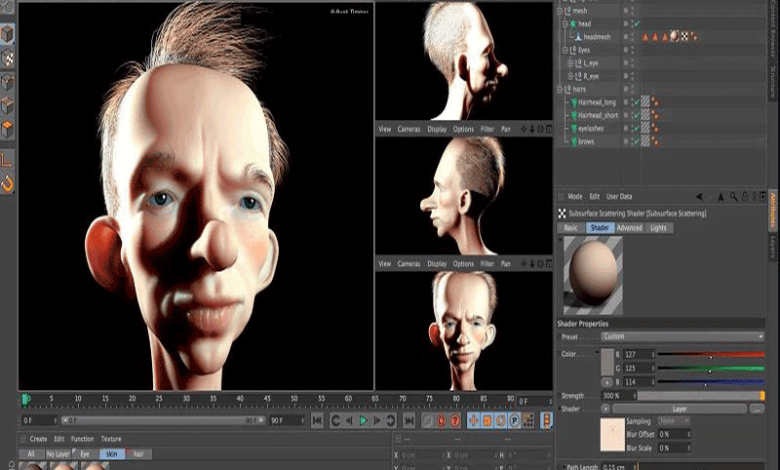Toggle the enable checkmark for Hairhead_long
The width and height of the screenshot is (780, 470).
click(x=636, y=102)
